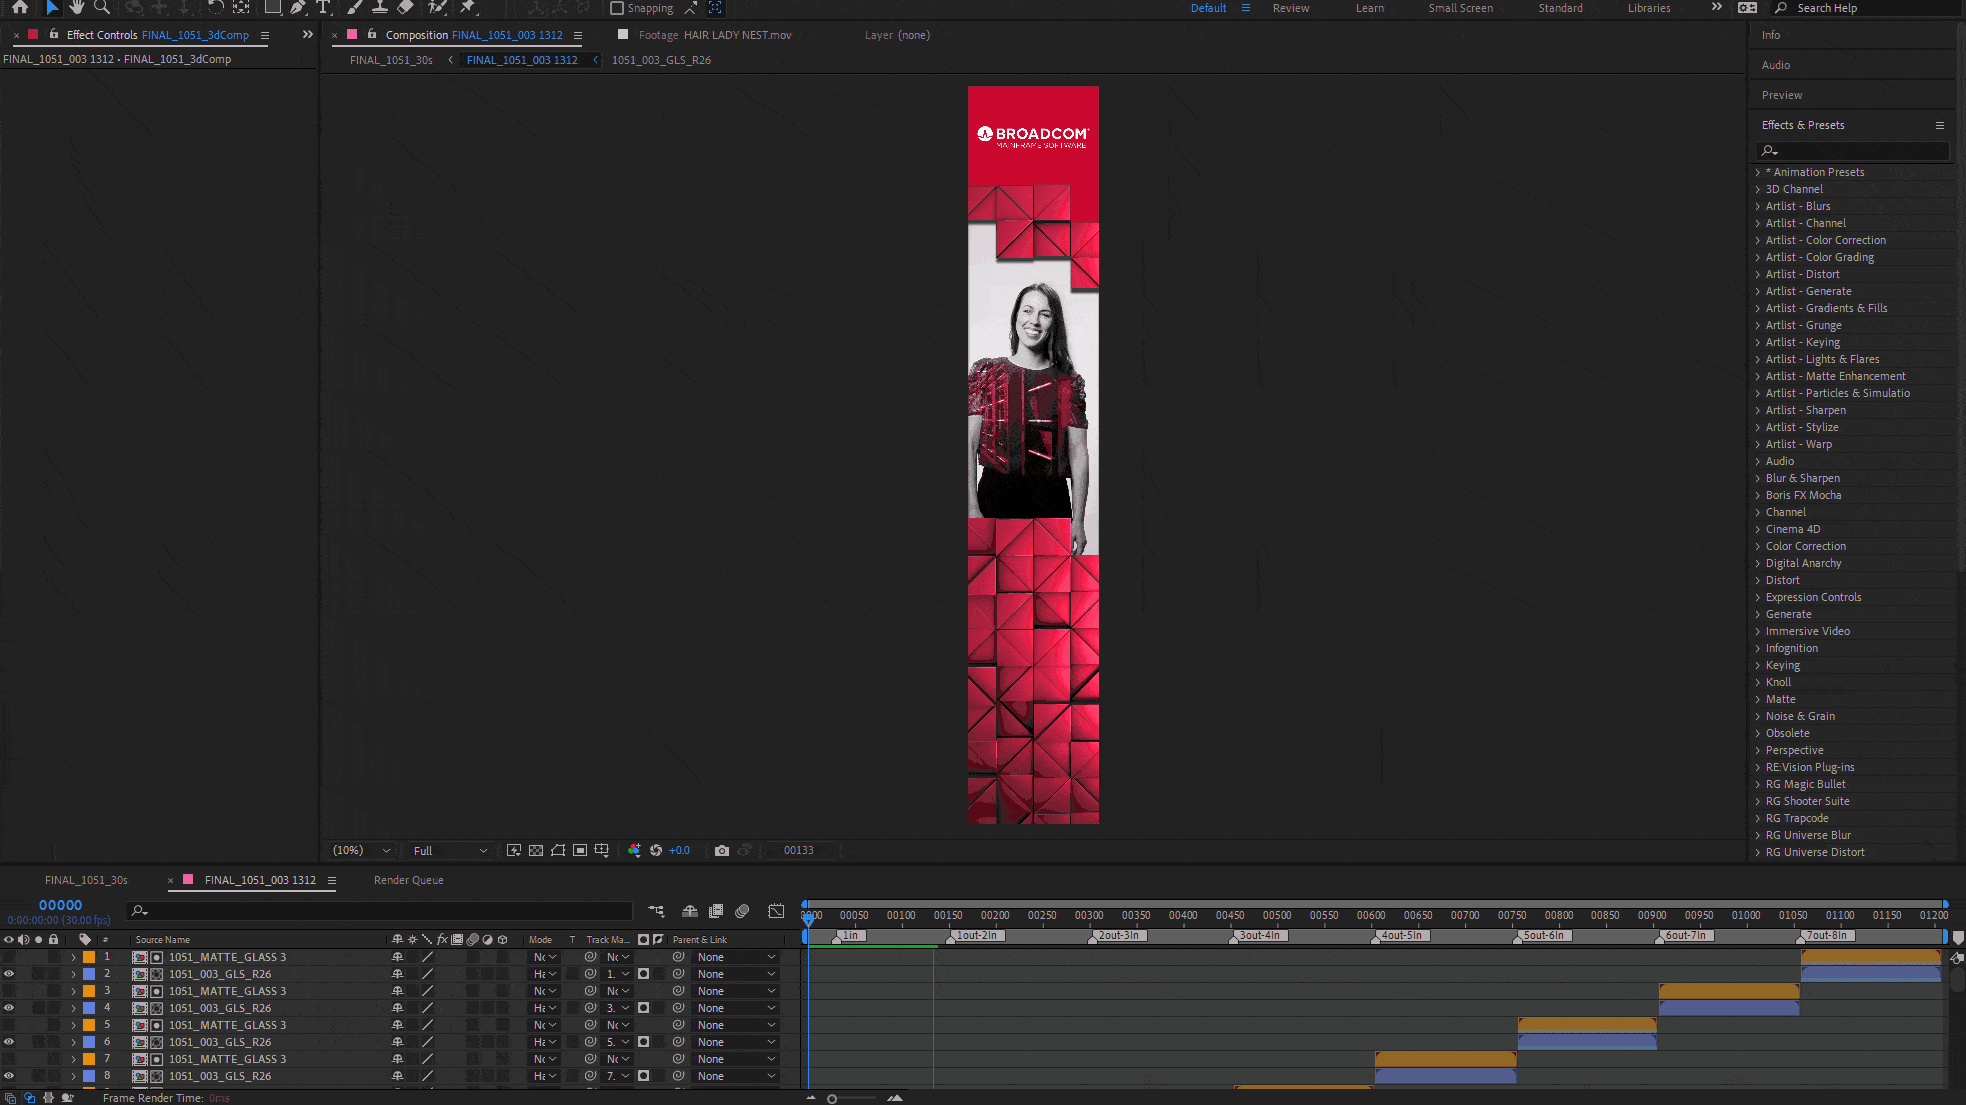This screenshot has width=1966, height=1105.
Task: Select the Clone Stamp tool
Action: (380, 7)
